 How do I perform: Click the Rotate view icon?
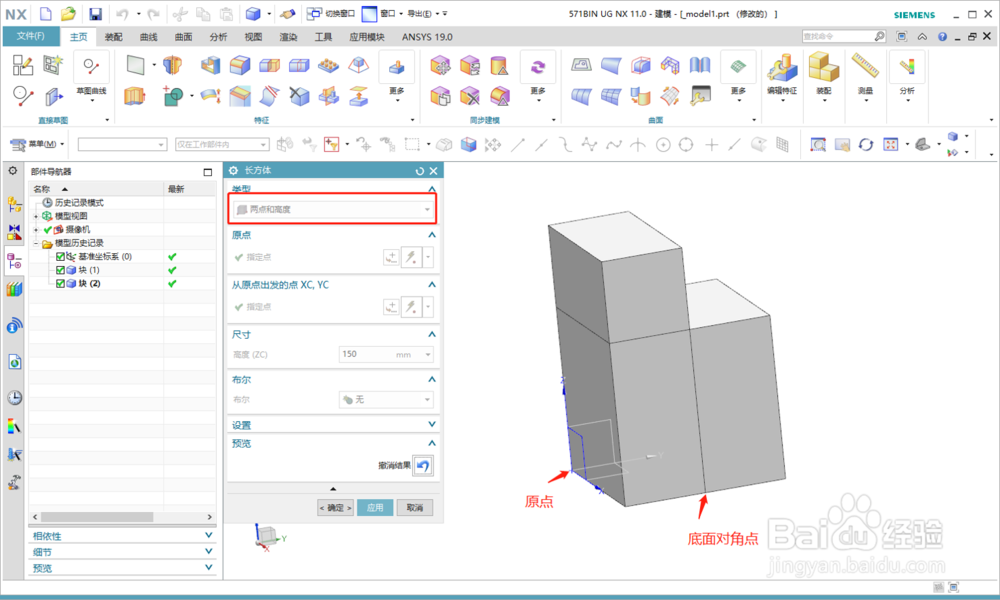click(865, 145)
